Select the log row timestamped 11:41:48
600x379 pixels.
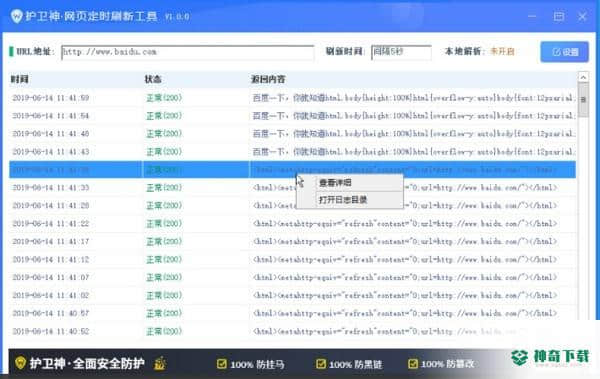292,134
